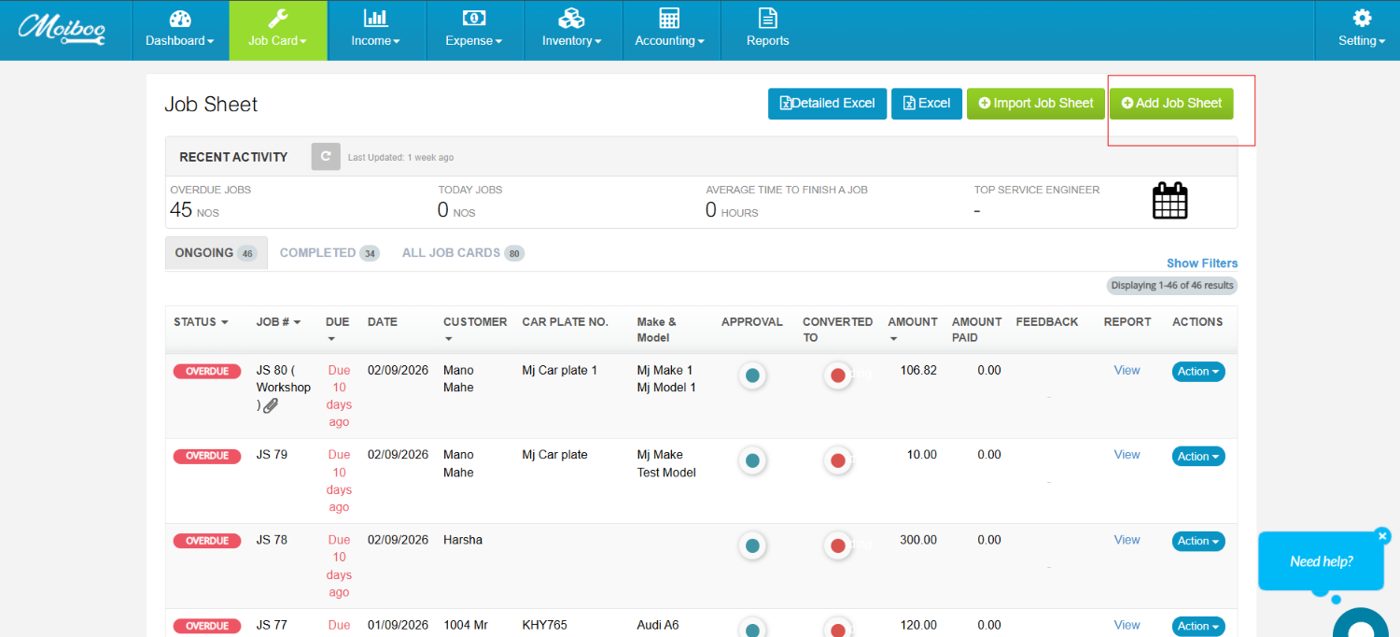Switch to the All Job Cards tab
Viewport: 1400px width, 637px height.
[463, 253]
